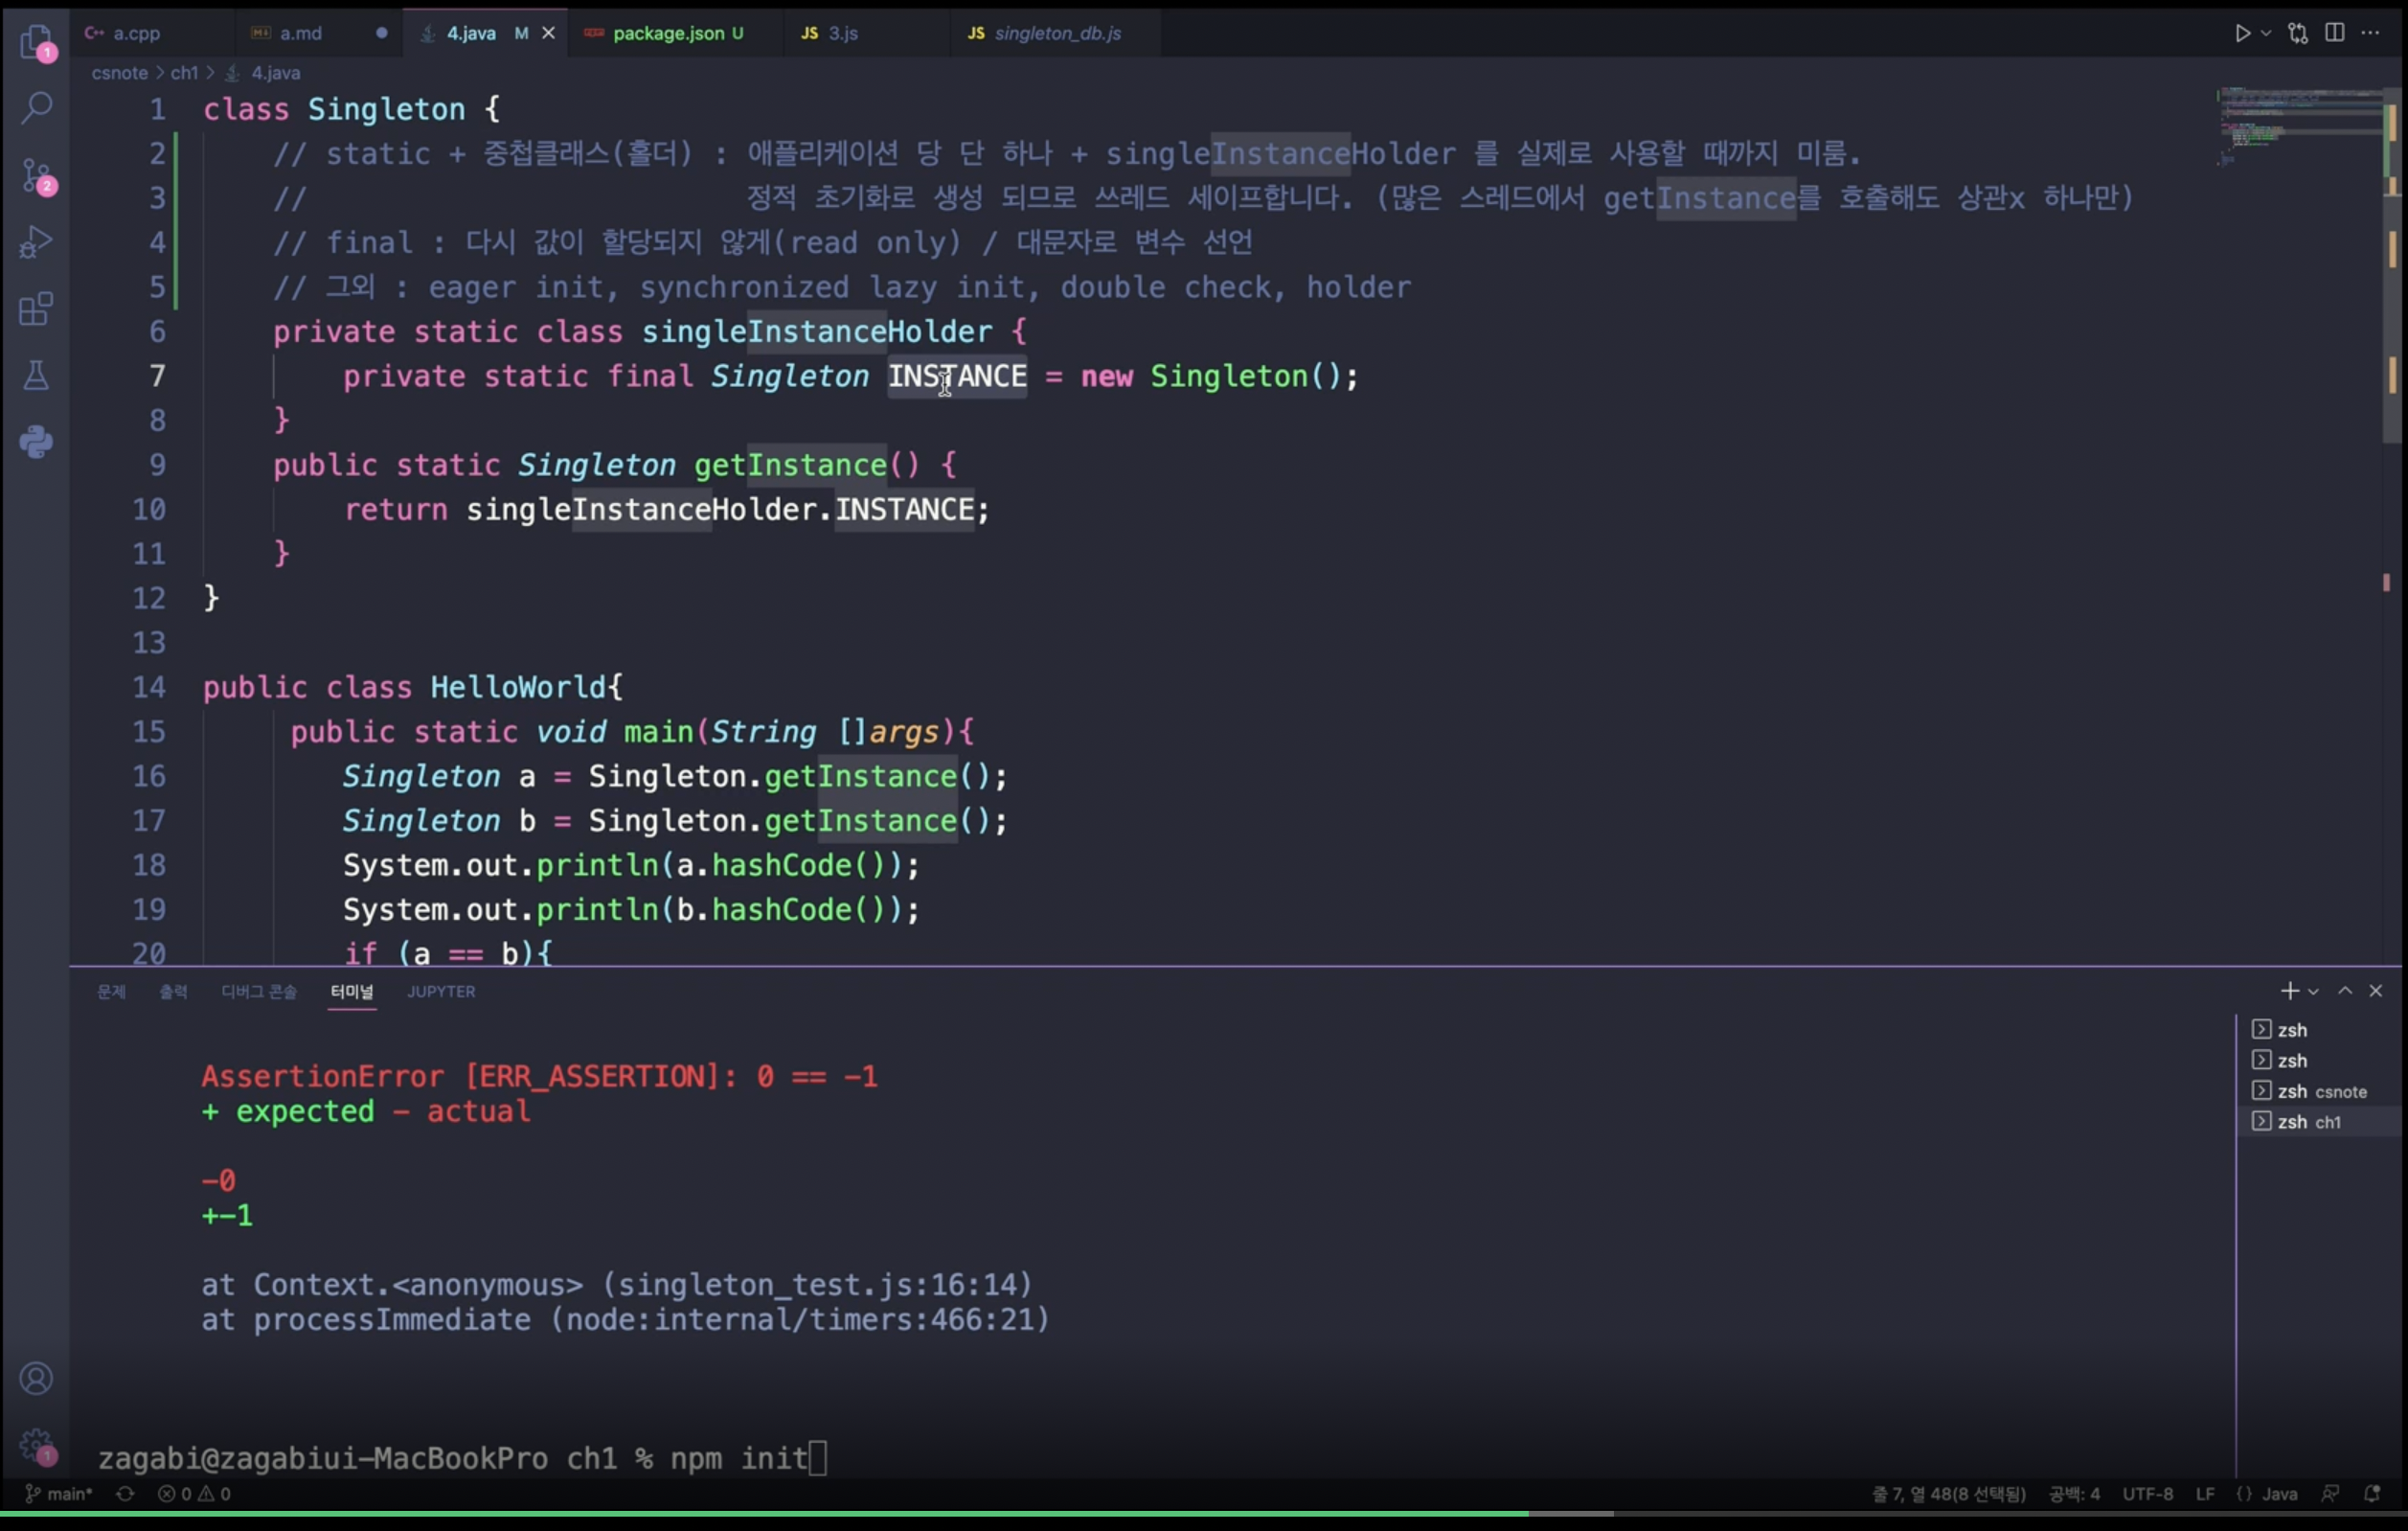Open the Run and Debug view
This screenshot has height=1531, width=2408.
(x=36, y=242)
